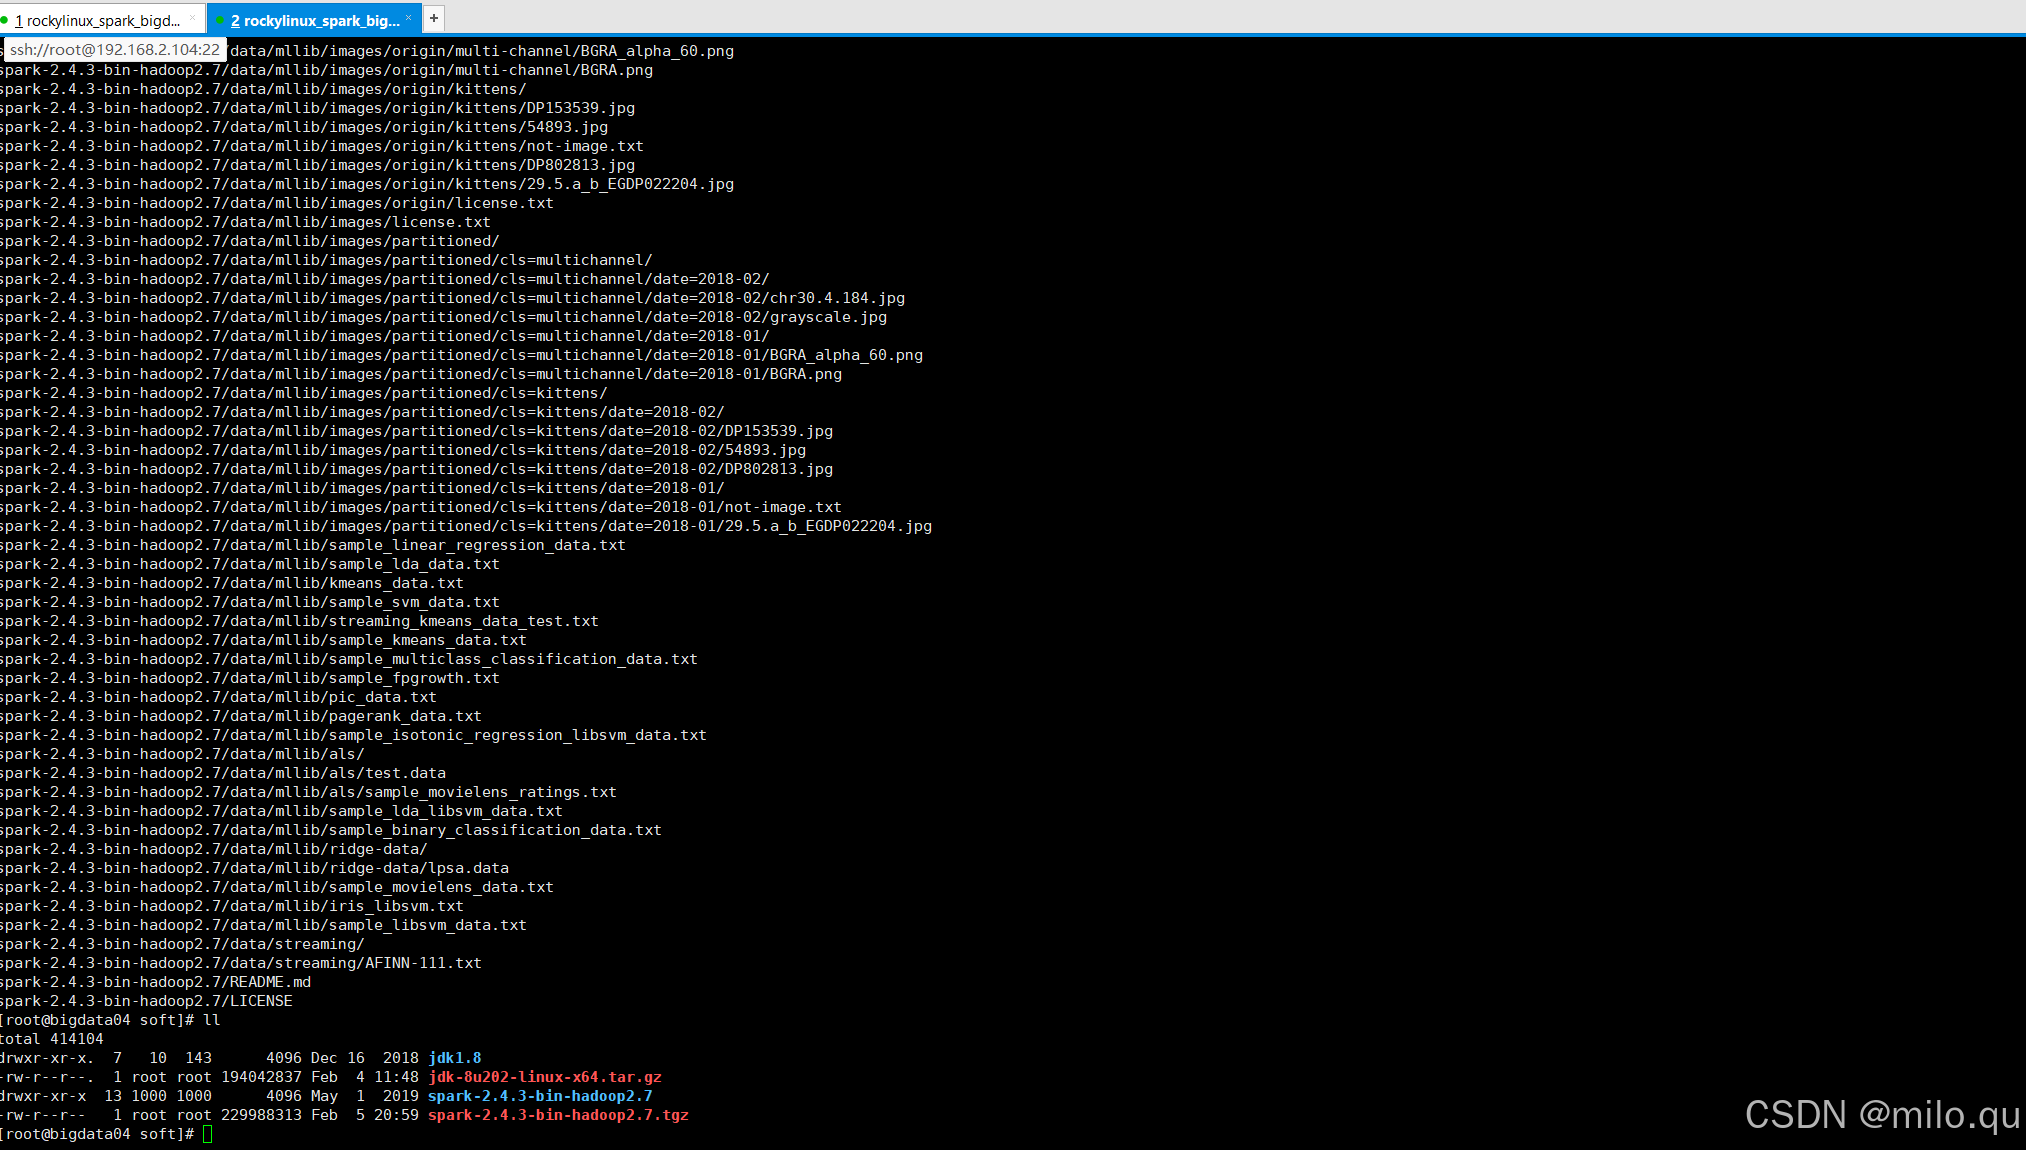
Task: Click the grayscale.jpg path line
Action: (443, 317)
